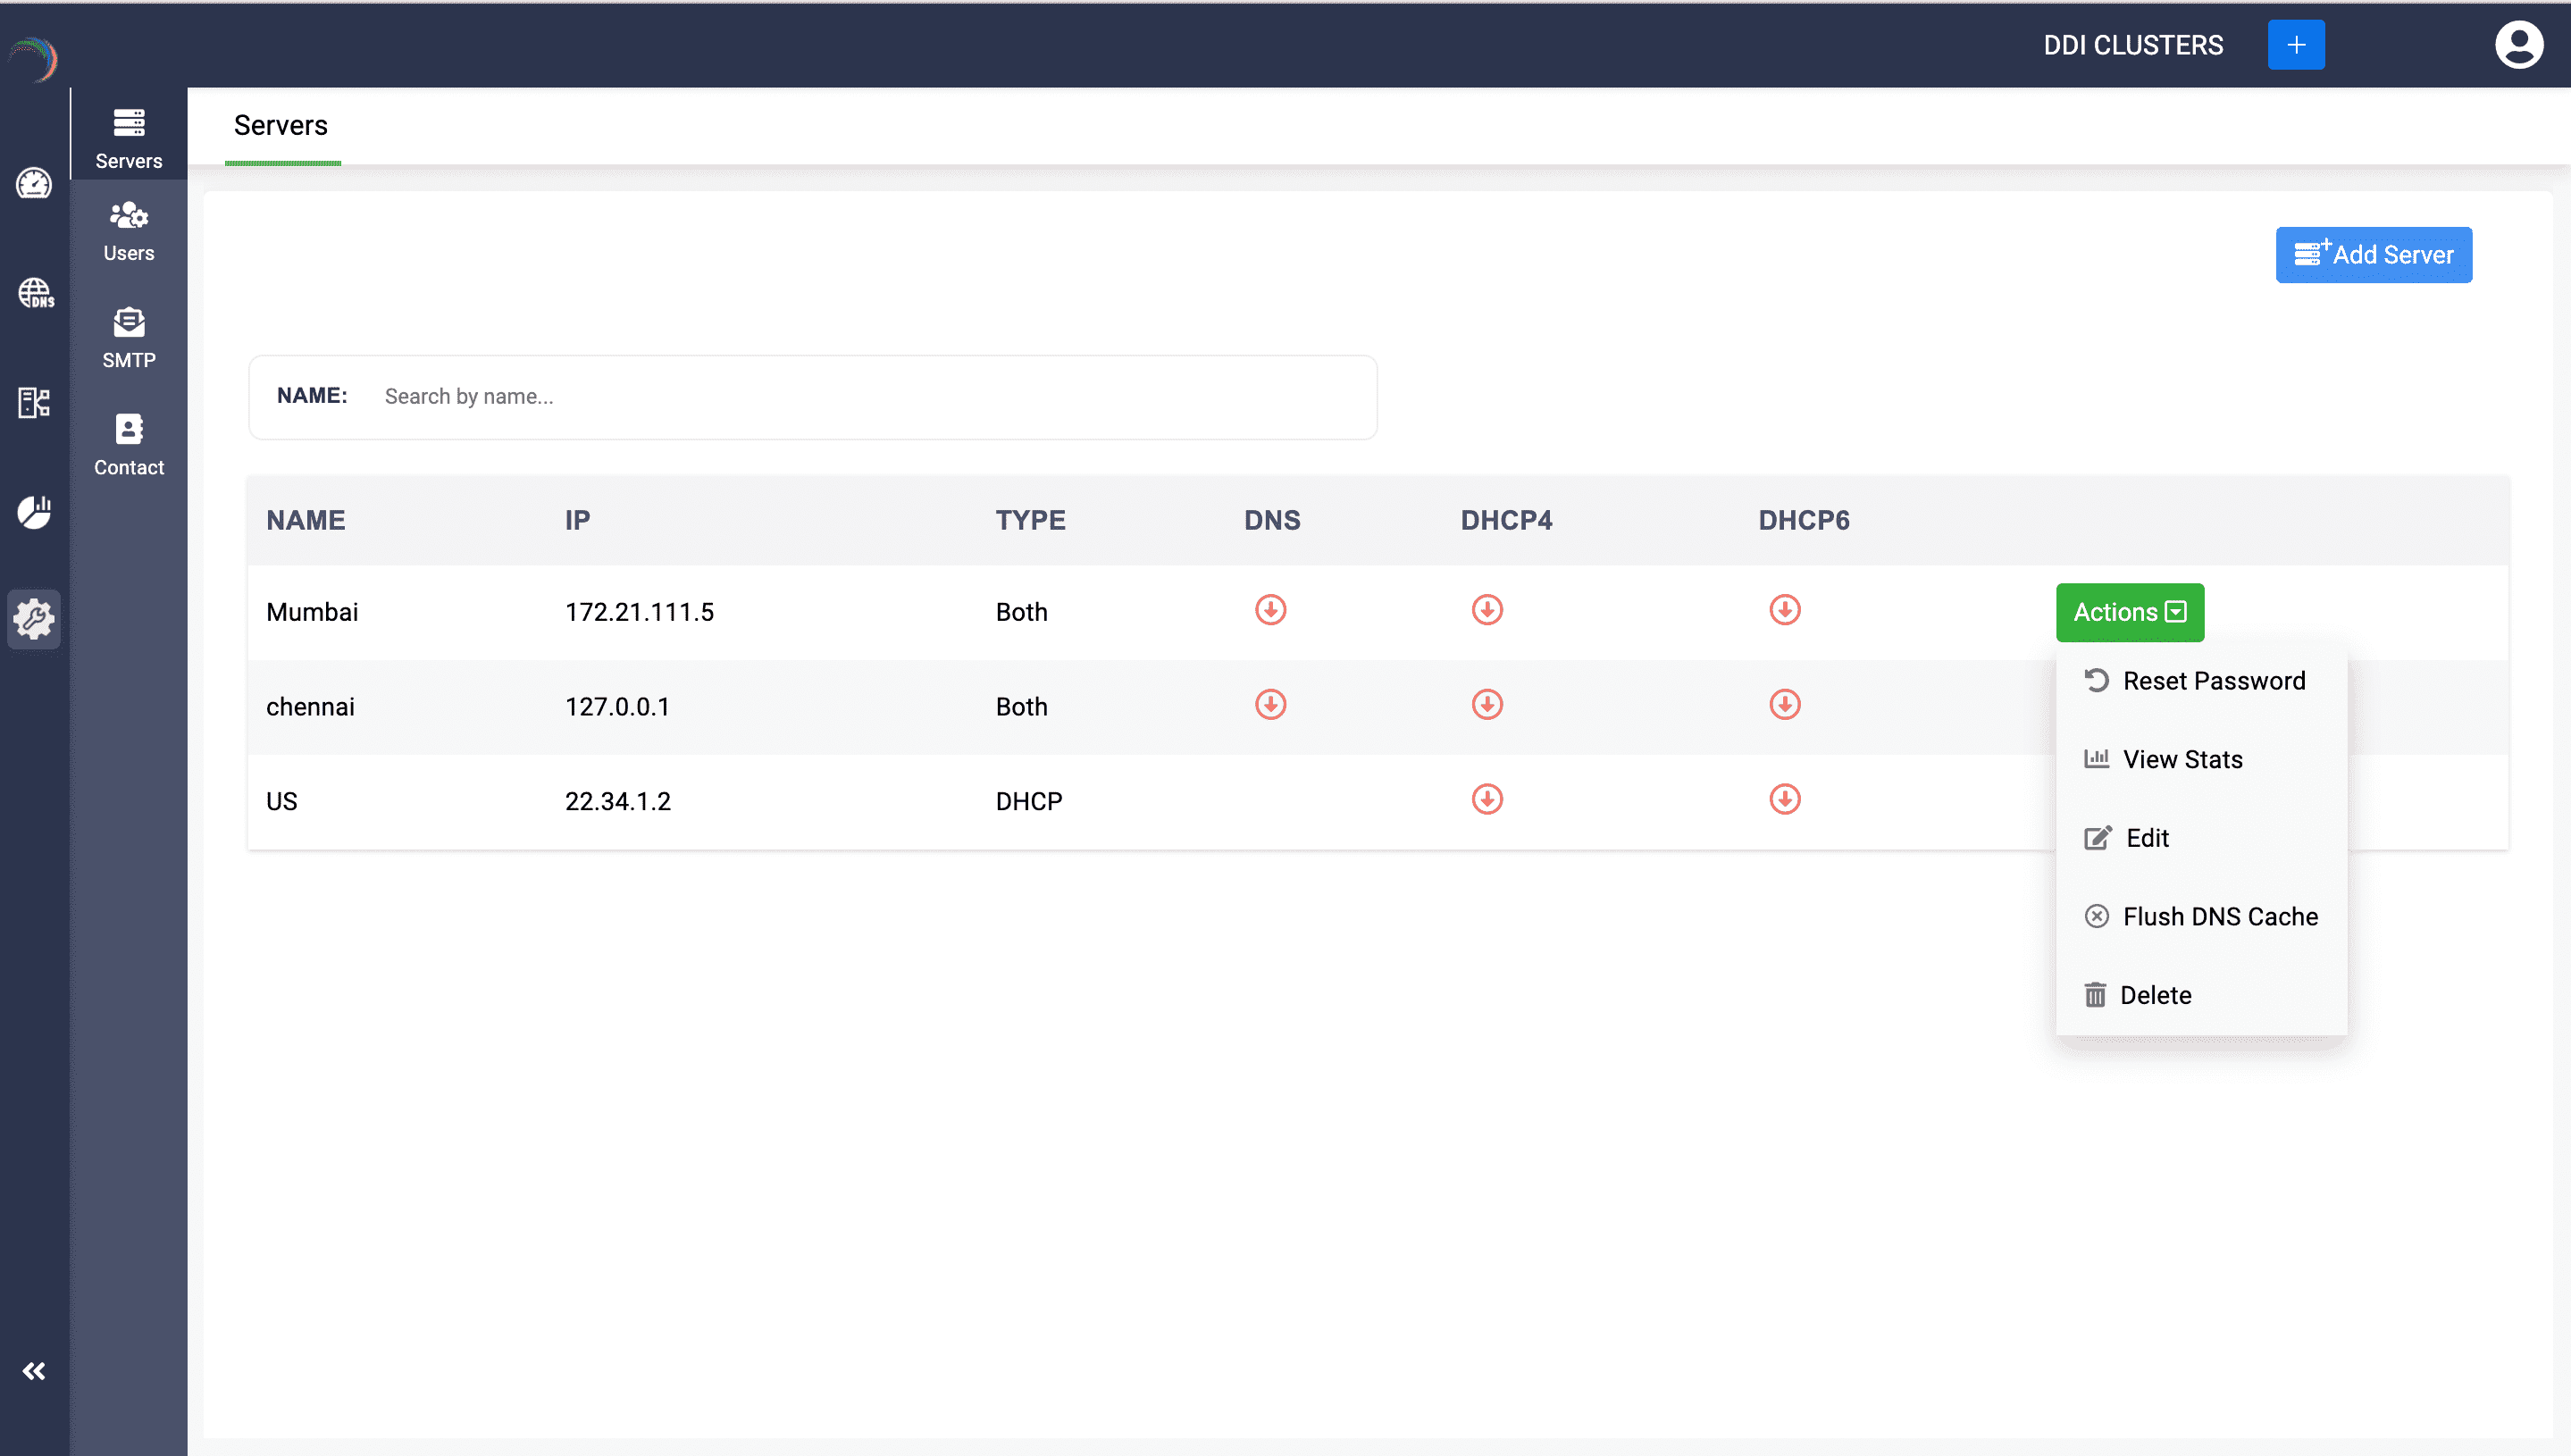Download DHCP4 config for chennai server

tap(1486, 704)
